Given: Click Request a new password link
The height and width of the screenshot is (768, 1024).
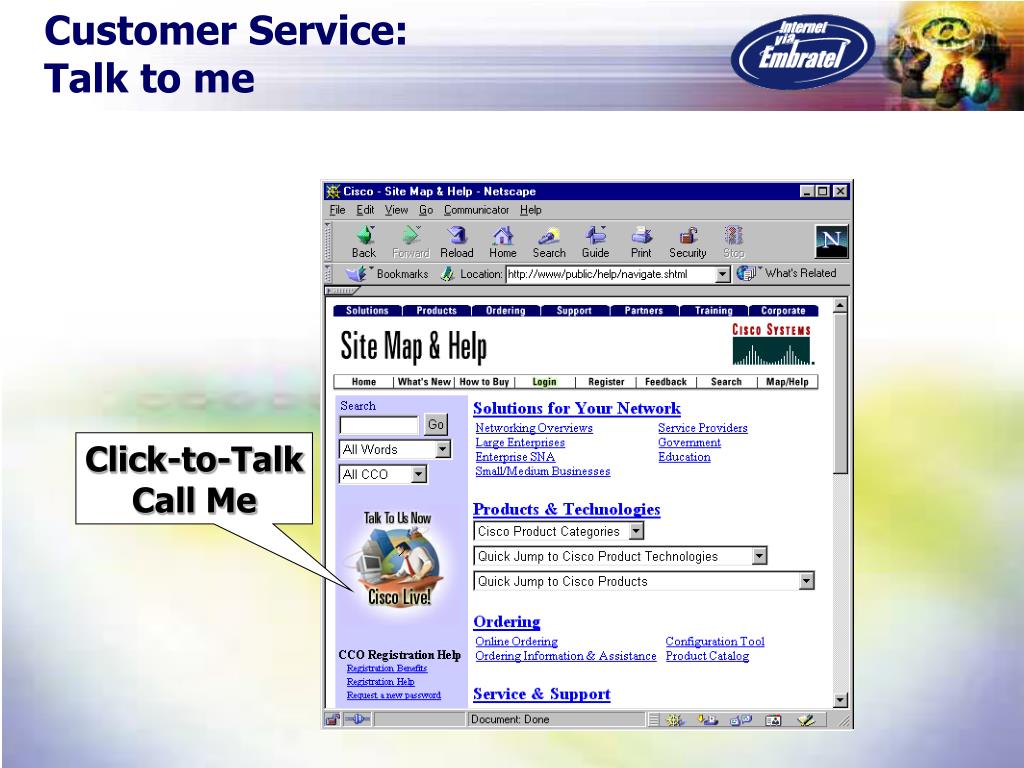Looking at the screenshot, I should (x=394, y=695).
